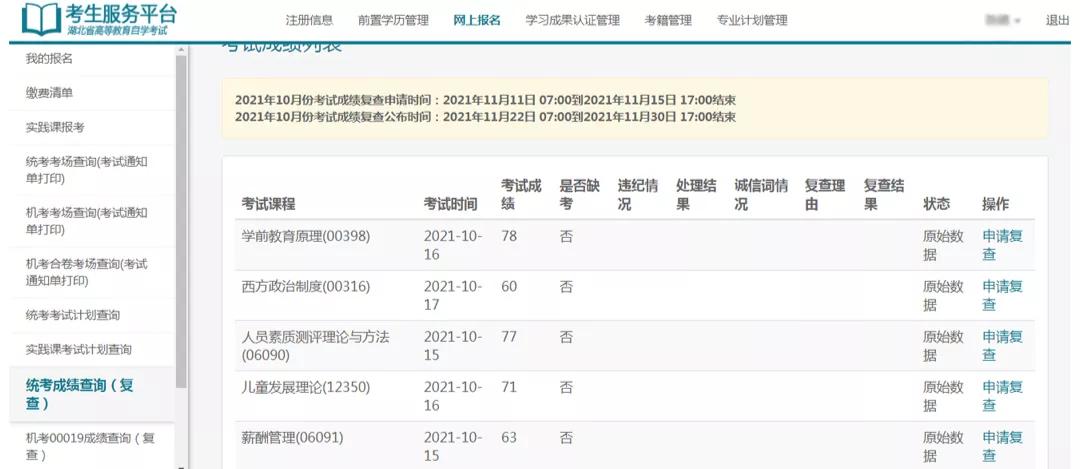This screenshot has width=1080, height=469.
Task: Go to 考籍管理 menu
Action: pos(668,21)
